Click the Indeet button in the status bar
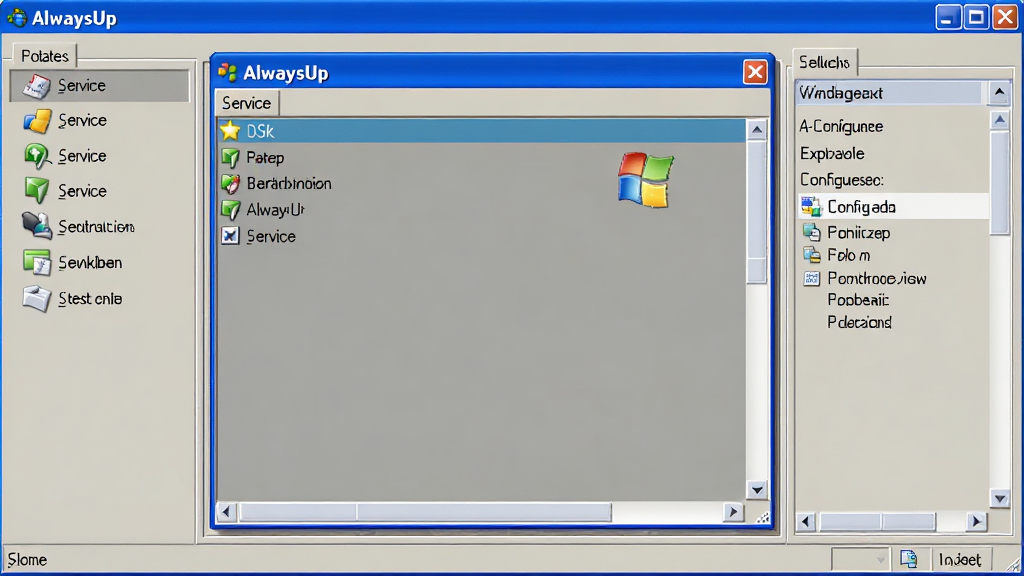The image size is (1024, 576). pos(960,560)
